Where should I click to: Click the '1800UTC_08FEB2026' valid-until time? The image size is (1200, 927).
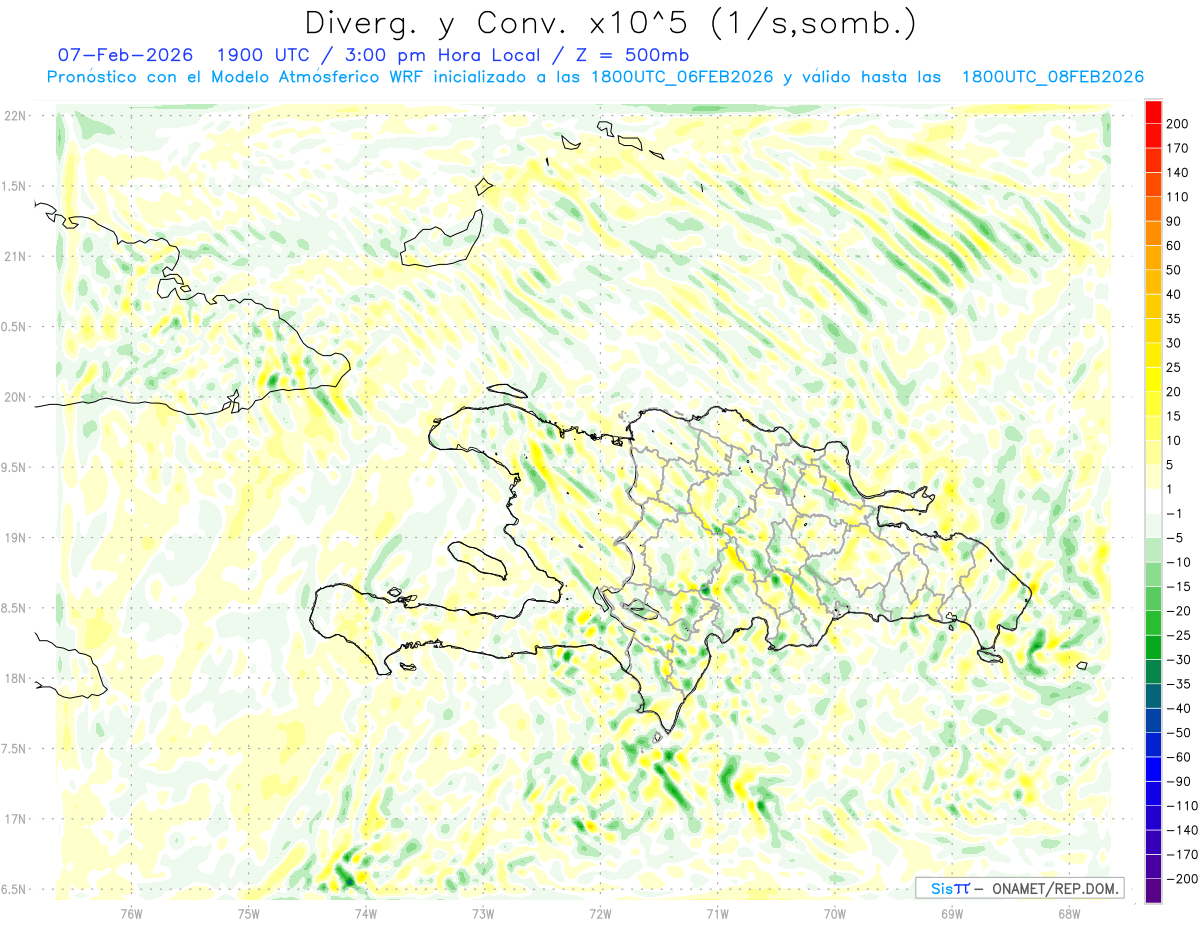point(1052,77)
